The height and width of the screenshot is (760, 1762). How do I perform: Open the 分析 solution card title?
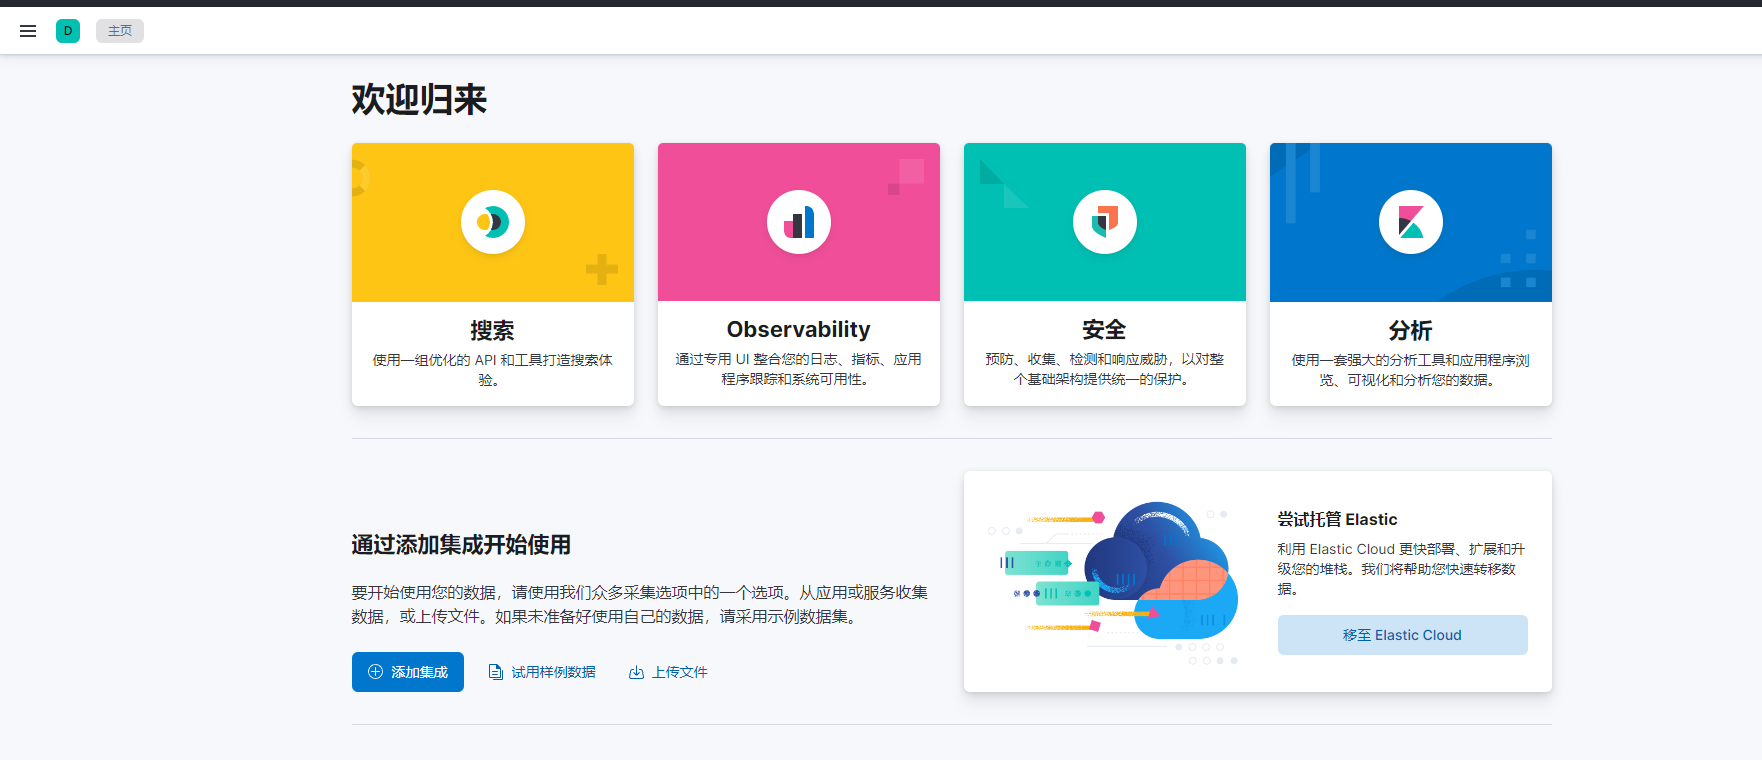[1411, 330]
